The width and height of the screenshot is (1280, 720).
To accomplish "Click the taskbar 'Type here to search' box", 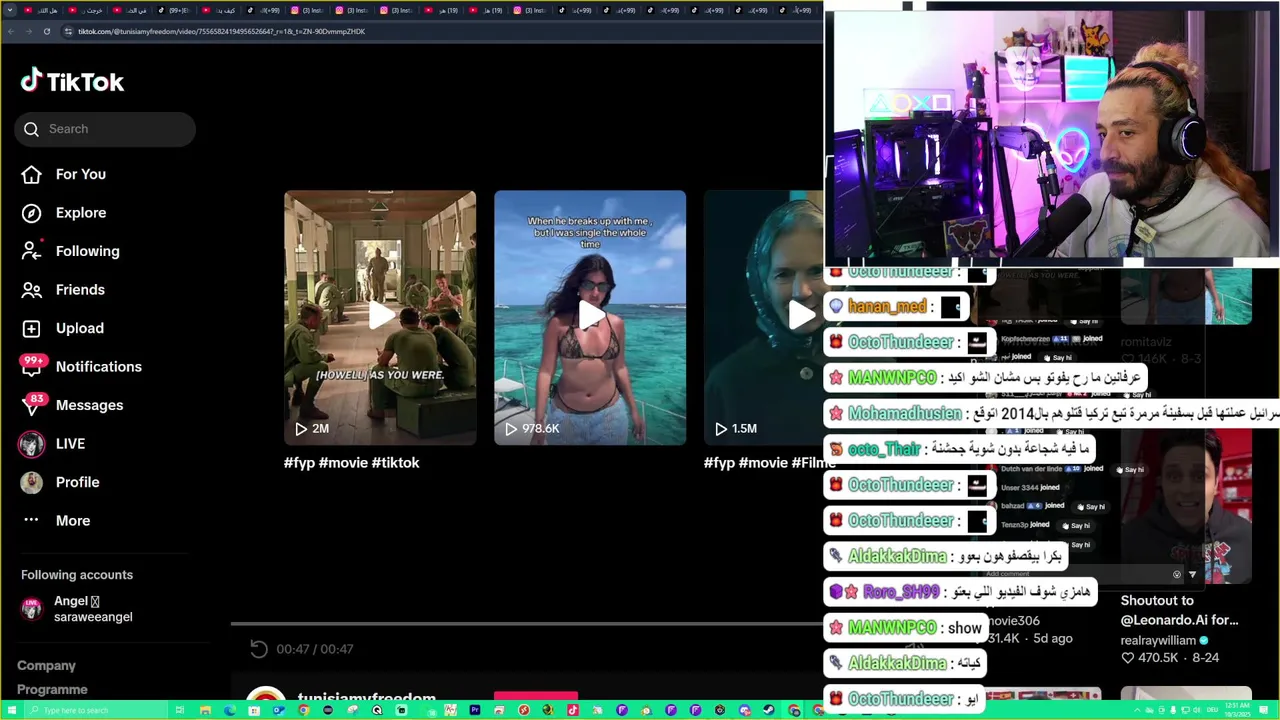I will coord(95,710).
